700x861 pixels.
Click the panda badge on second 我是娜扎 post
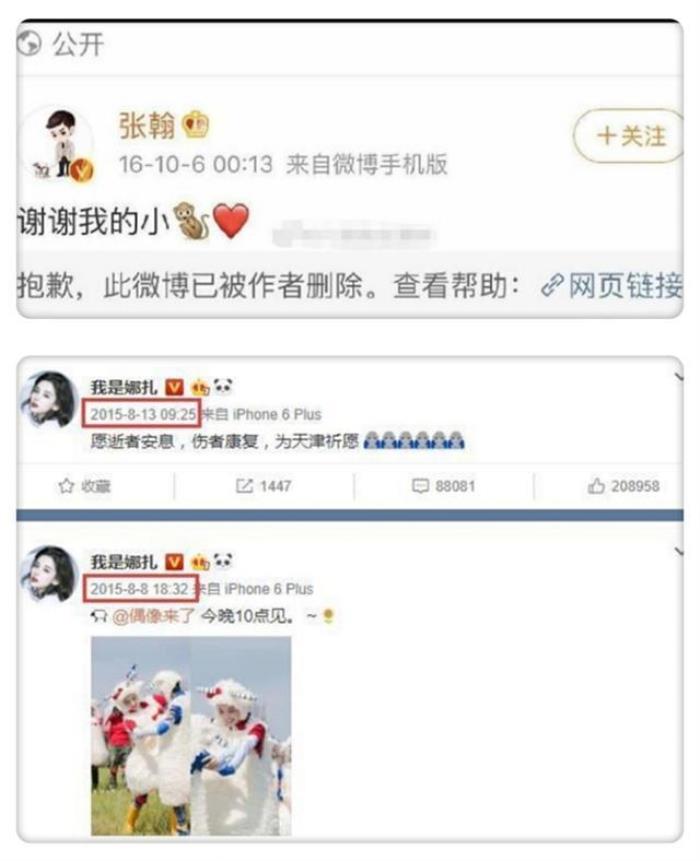click(223, 561)
